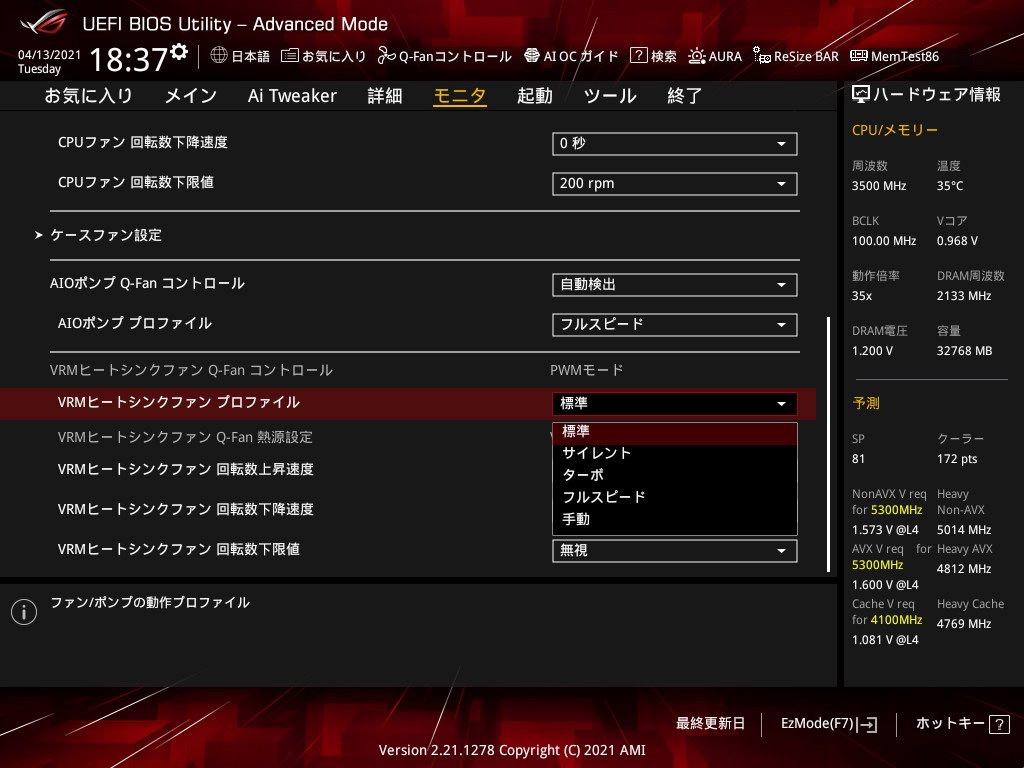Open the CPUファン 回転数下限値 200 rpm dropdown

click(675, 184)
